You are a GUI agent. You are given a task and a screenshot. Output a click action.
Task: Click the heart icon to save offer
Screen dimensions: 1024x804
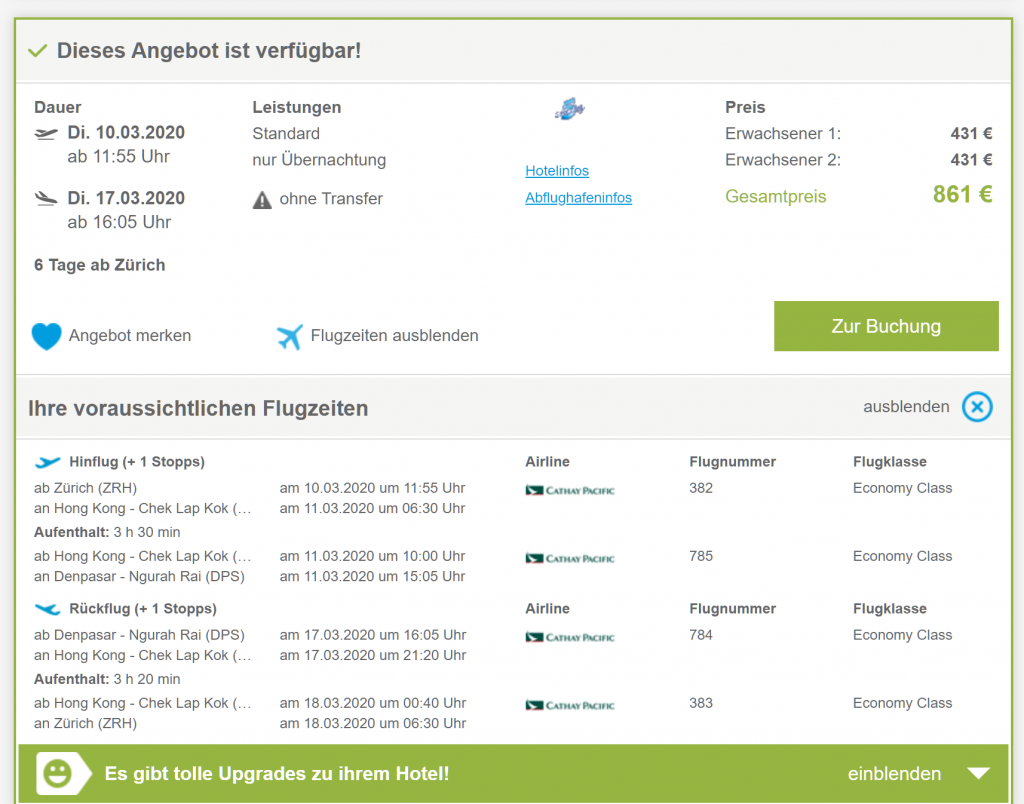pos(46,336)
